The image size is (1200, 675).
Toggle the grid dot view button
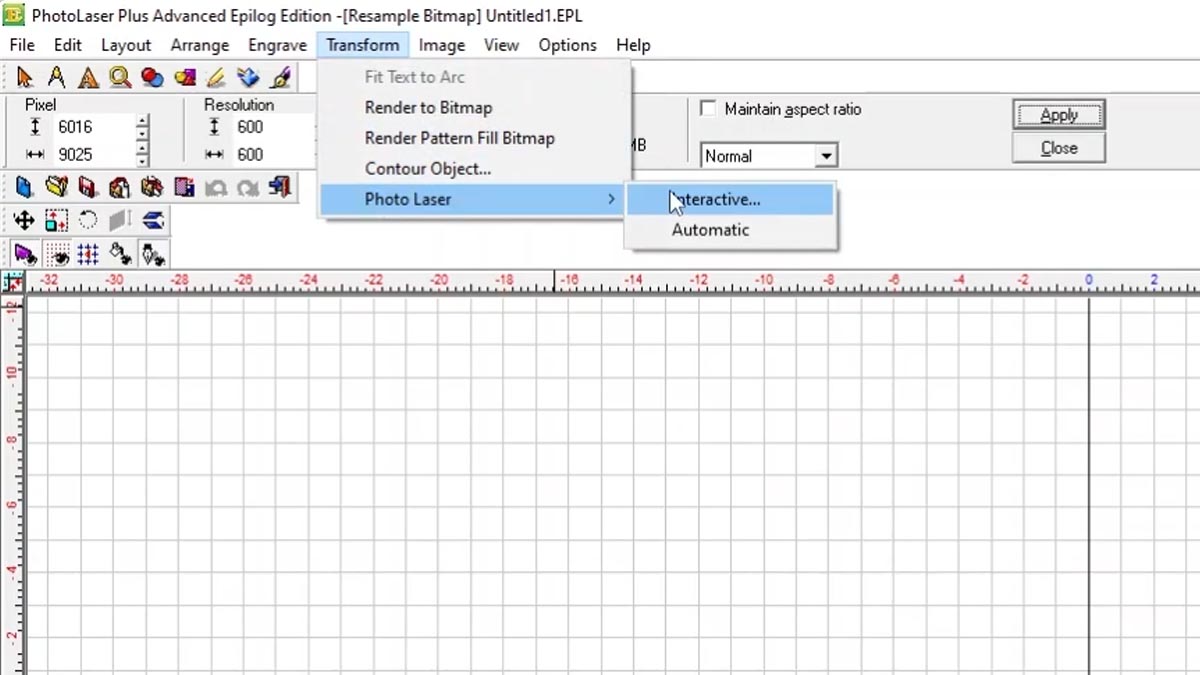(57, 253)
